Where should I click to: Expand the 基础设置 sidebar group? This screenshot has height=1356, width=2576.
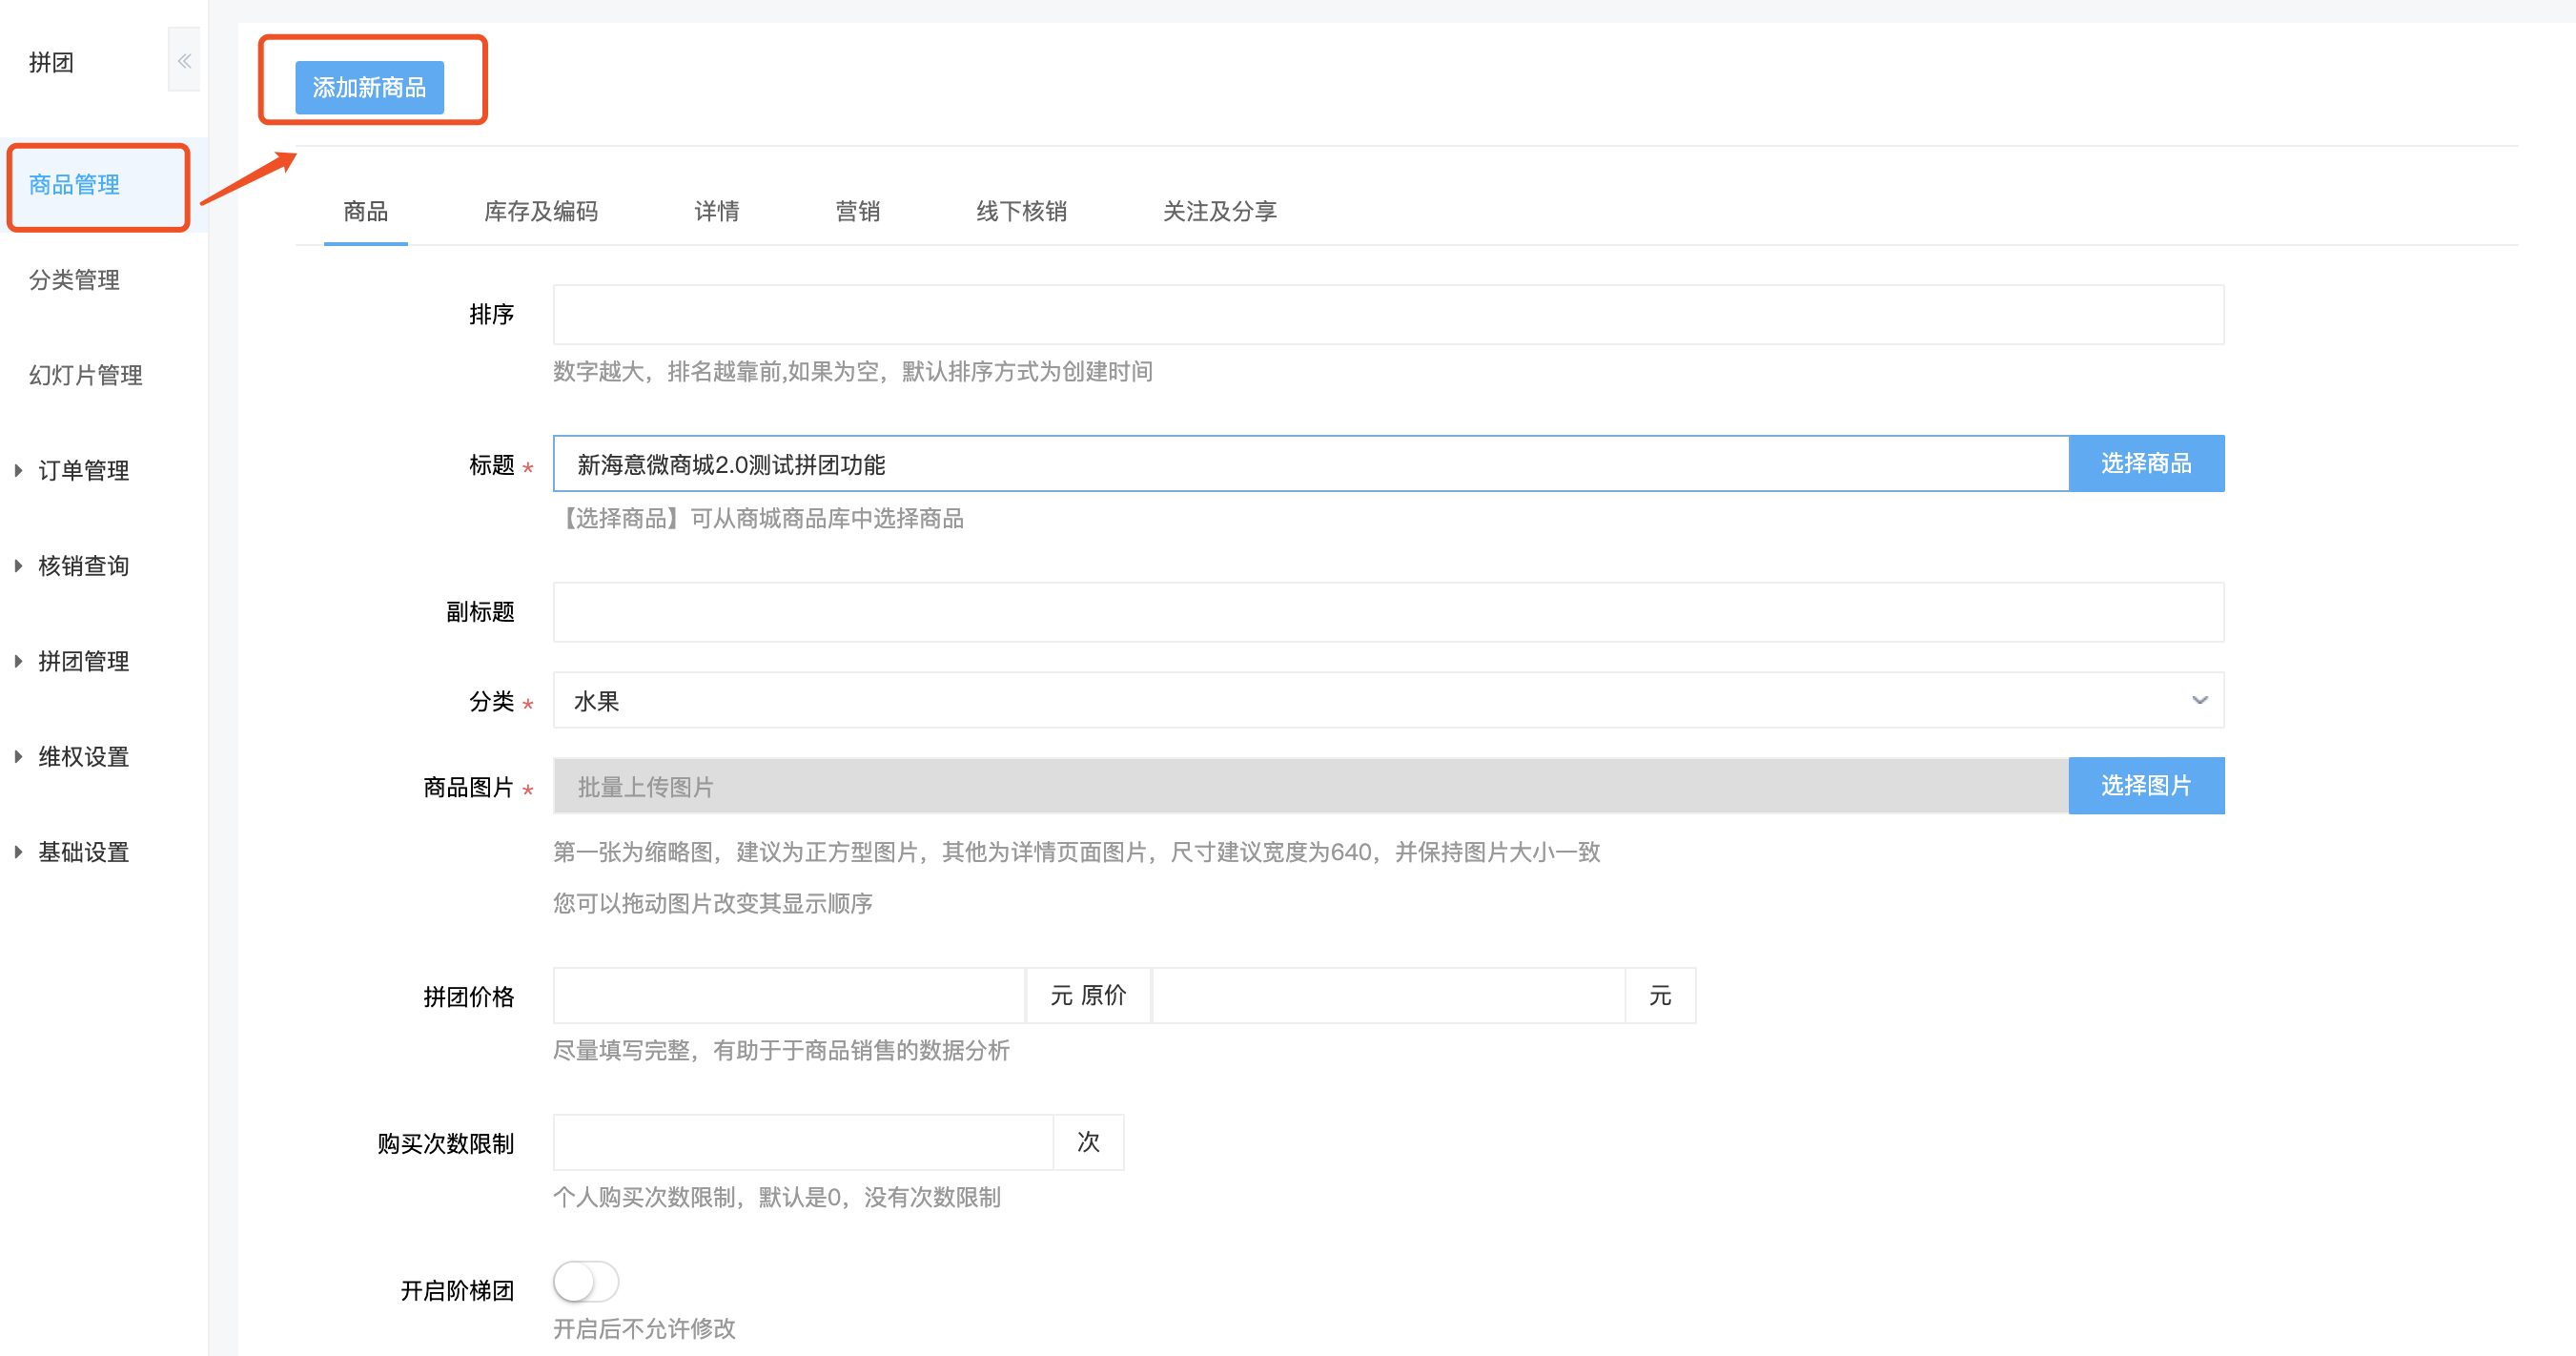[x=83, y=852]
